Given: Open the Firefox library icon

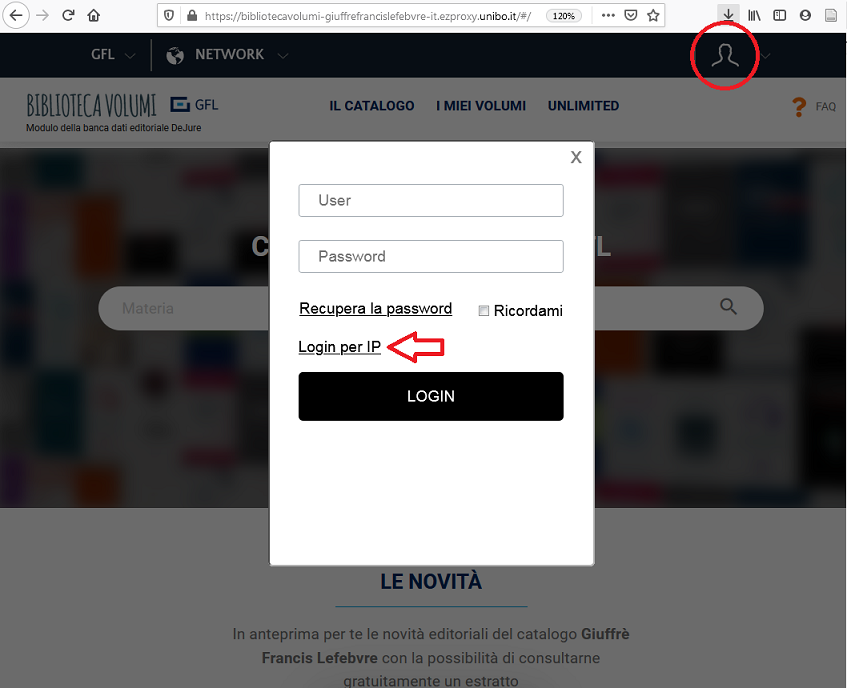Looking at the screenshot, I should (754, 16).
